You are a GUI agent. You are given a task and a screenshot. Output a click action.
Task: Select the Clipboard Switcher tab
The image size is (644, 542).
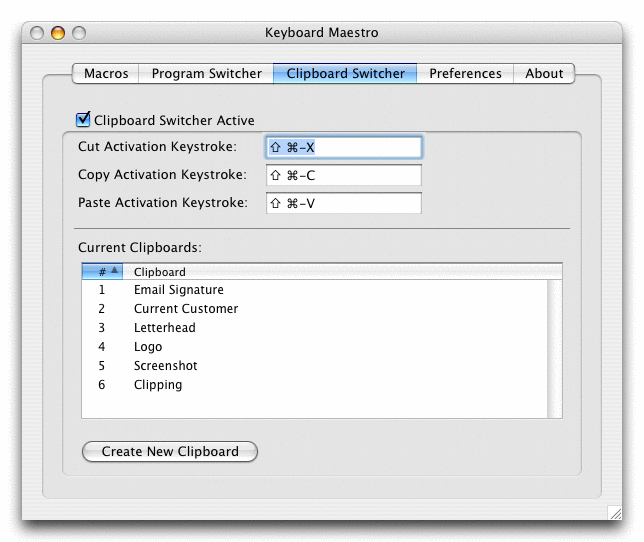pyautogui.click(x=345, y=73)
